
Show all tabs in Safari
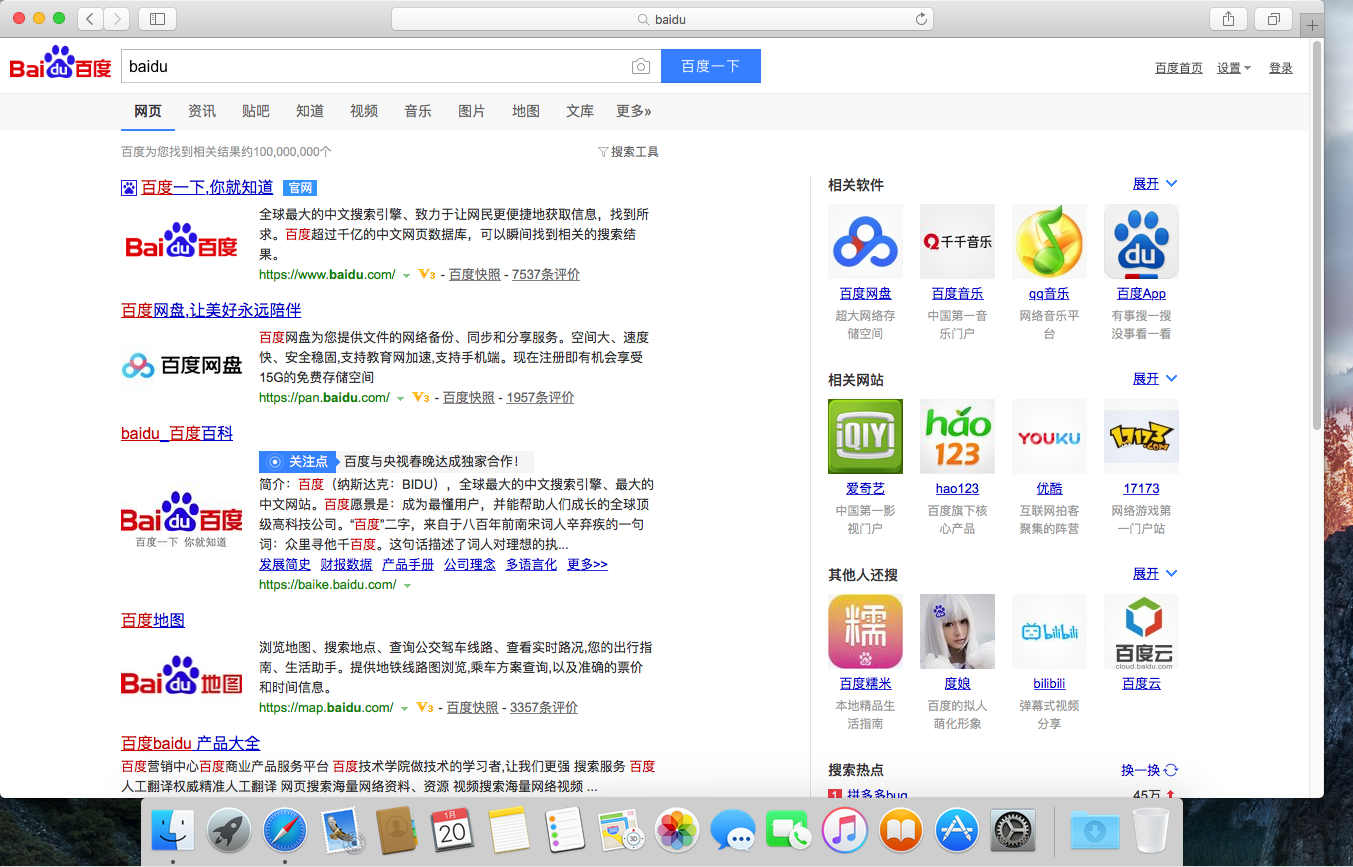pos(1274,19)
